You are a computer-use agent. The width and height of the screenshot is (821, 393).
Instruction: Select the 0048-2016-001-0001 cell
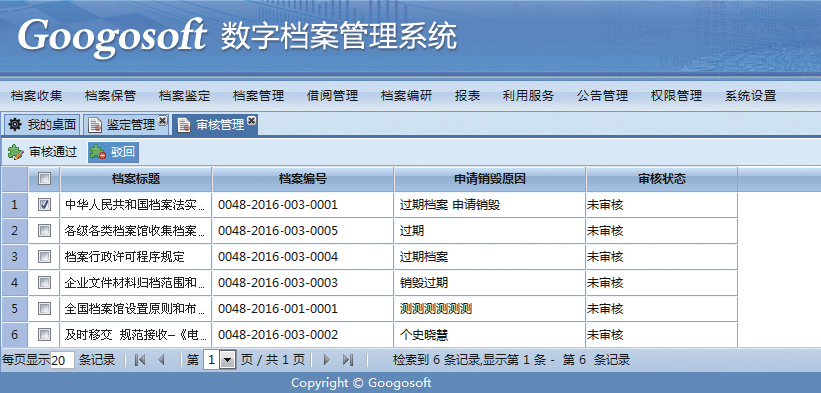(x=303, y=309)
